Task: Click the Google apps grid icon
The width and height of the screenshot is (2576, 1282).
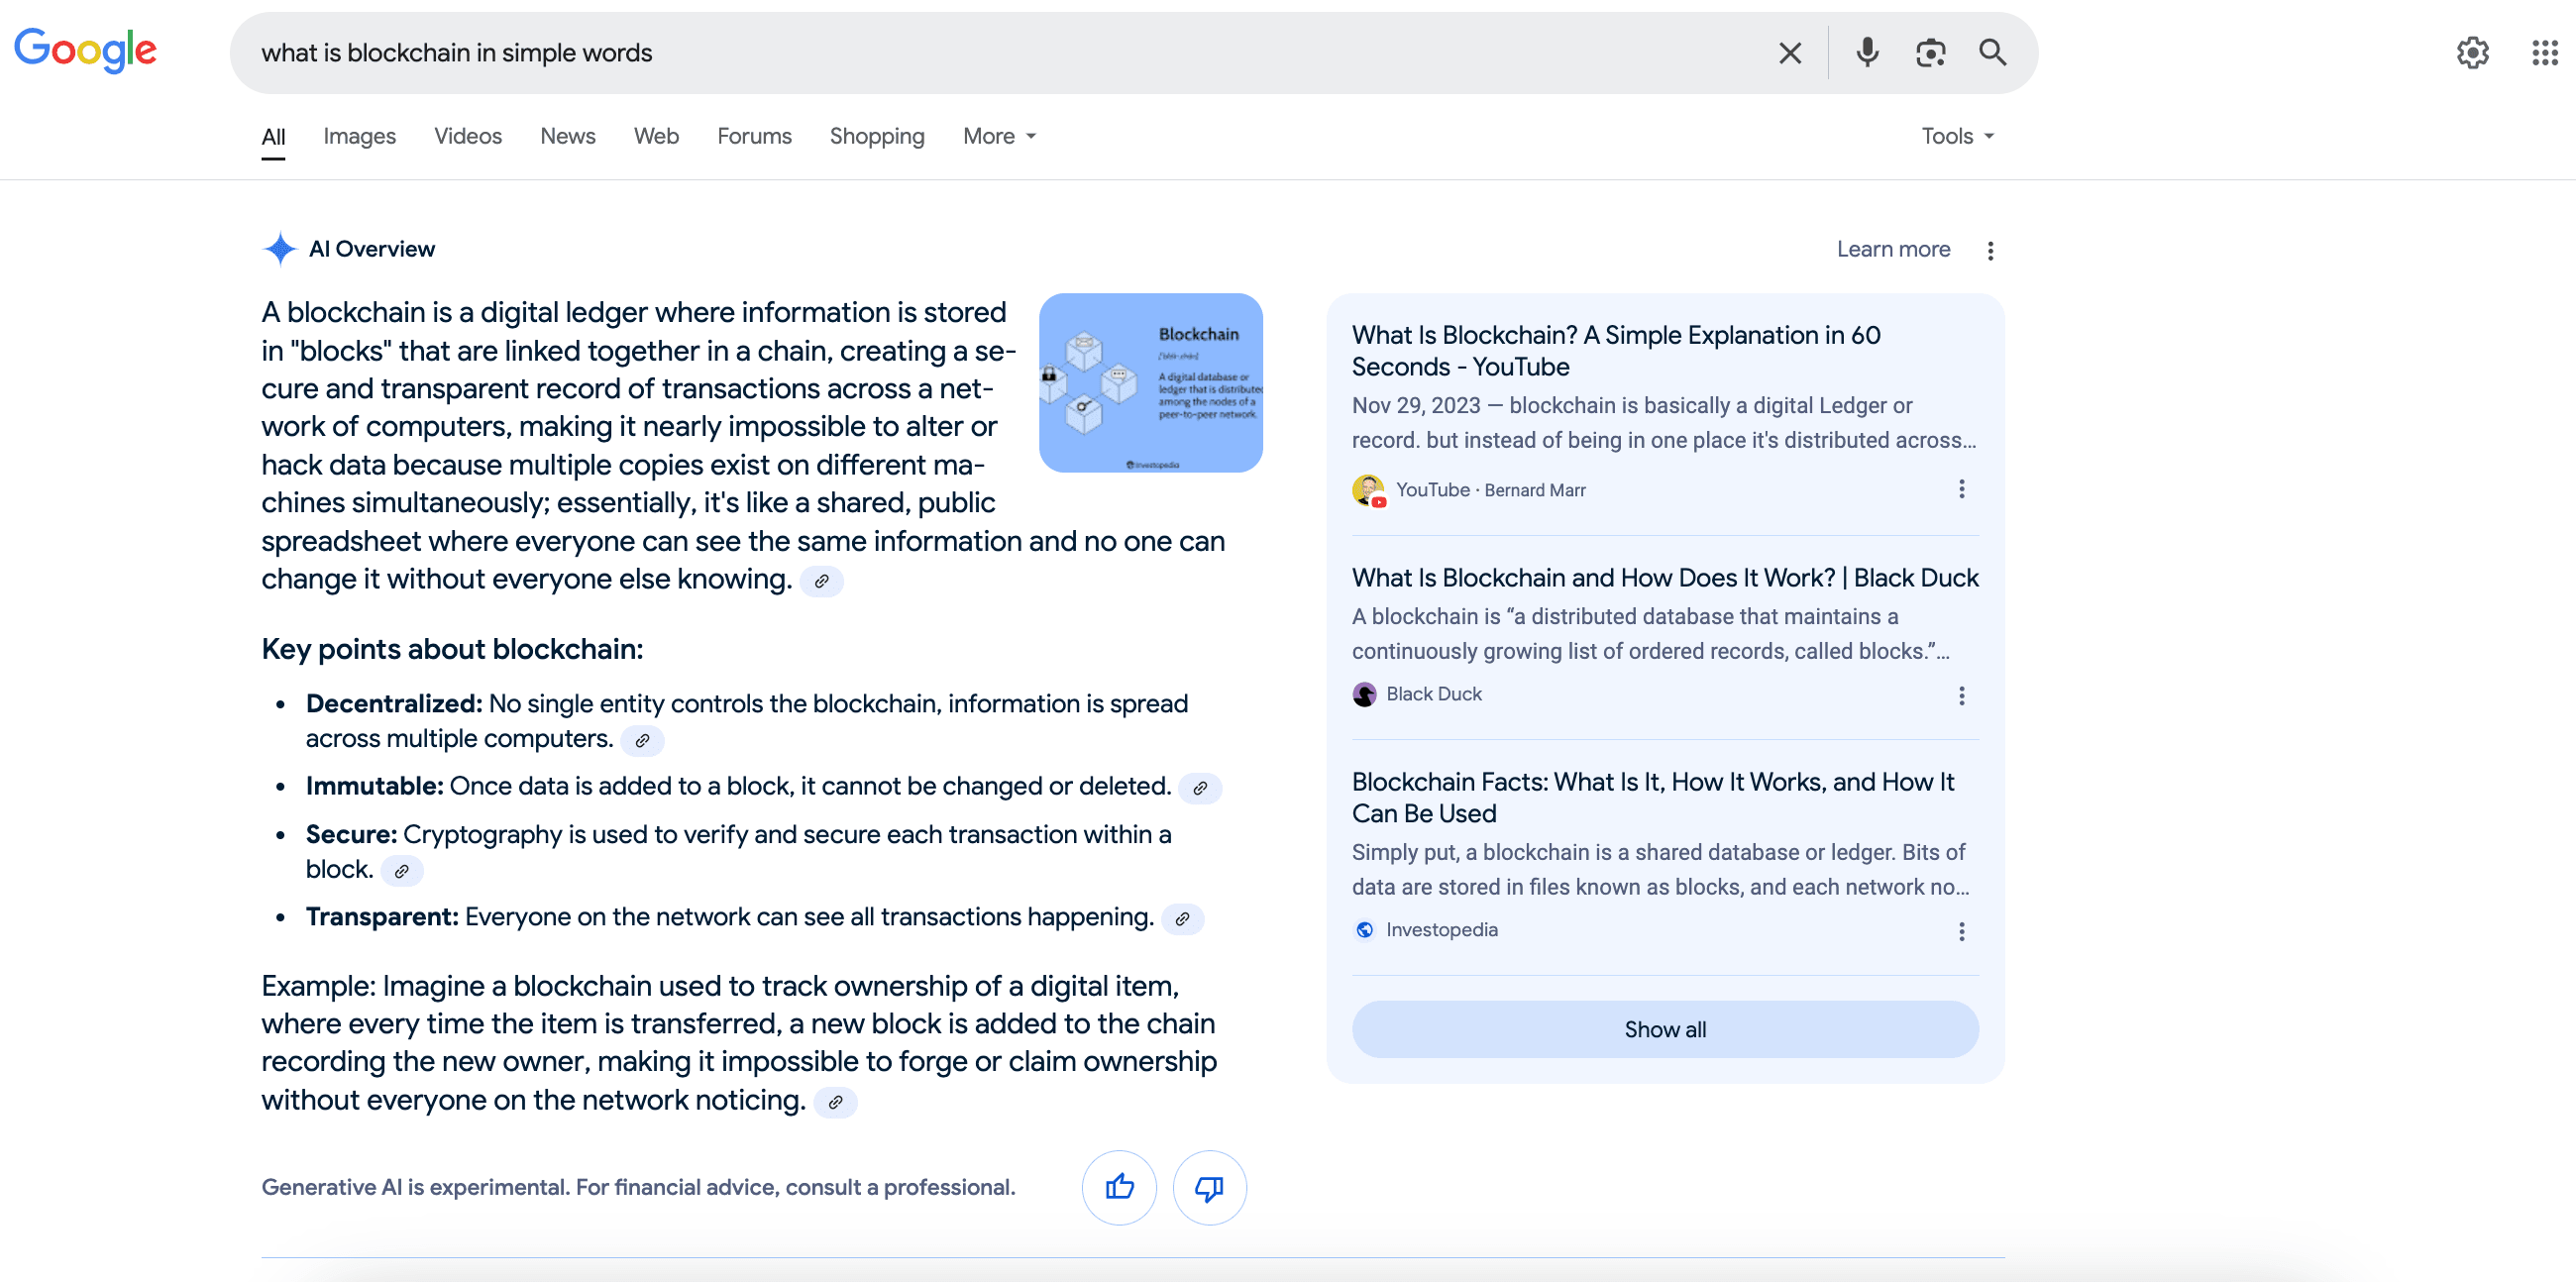Action: click(x=2543, y=51)
